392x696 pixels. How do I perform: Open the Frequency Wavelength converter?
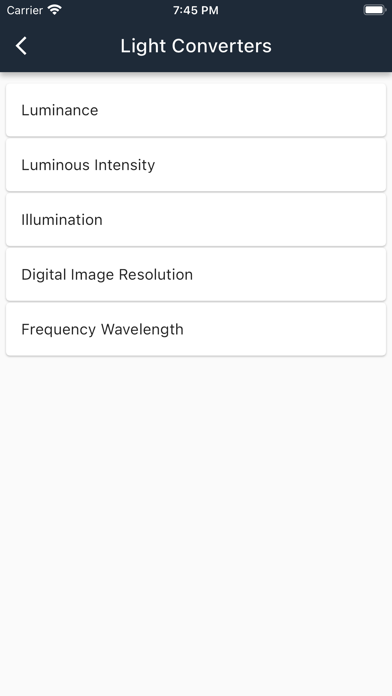click(196, 329)
